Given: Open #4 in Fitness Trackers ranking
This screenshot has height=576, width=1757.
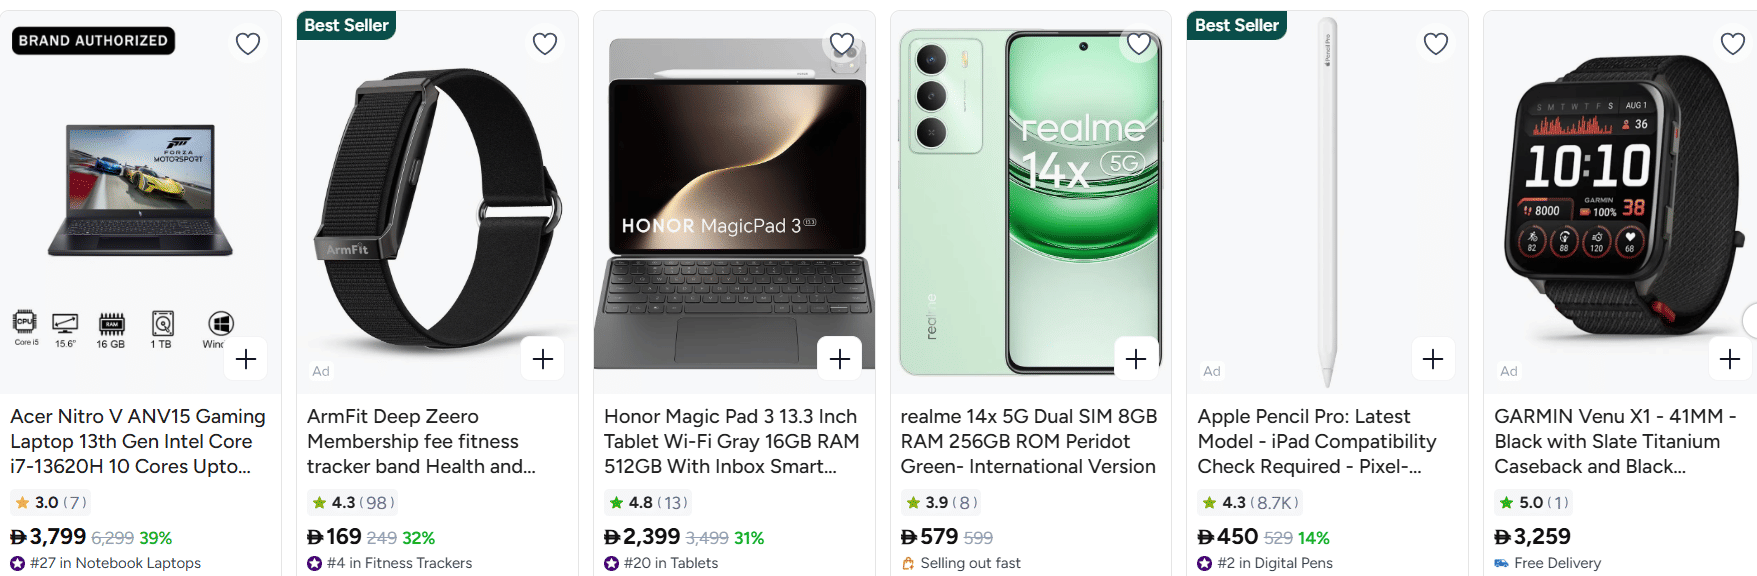Looking at the screenshot, I should point(399,563).
